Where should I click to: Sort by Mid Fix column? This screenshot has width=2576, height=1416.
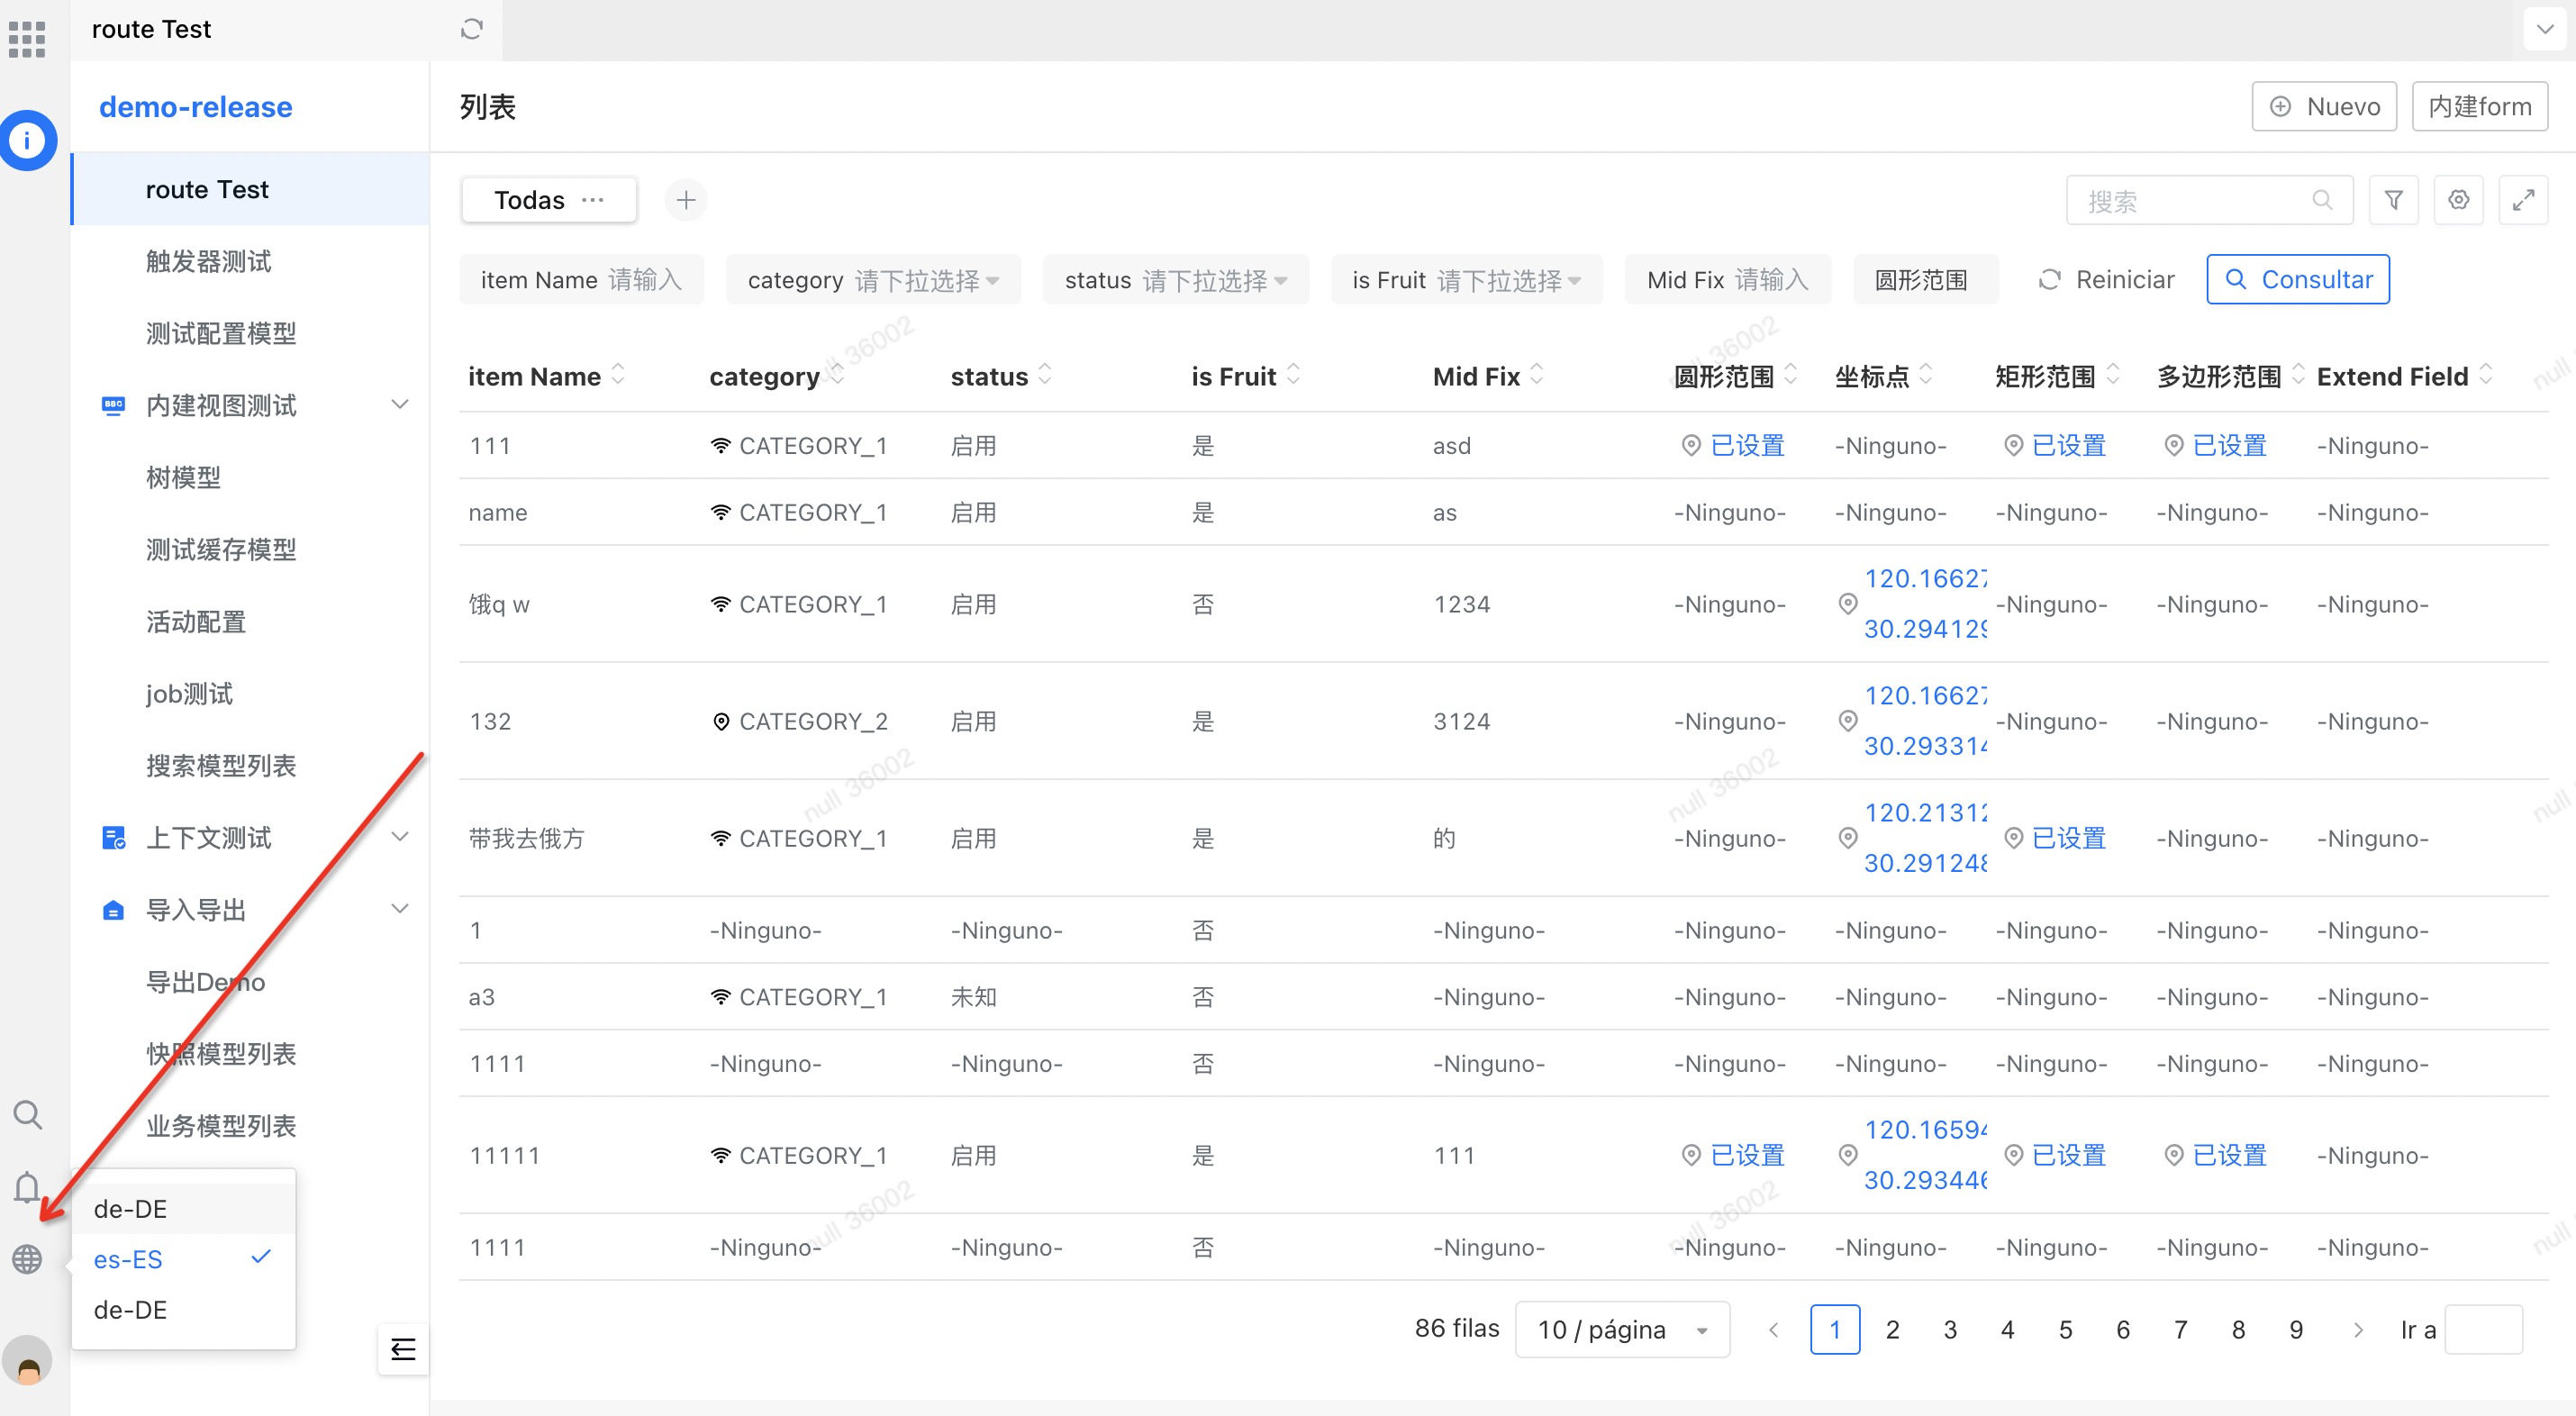tap(1537, 374)
